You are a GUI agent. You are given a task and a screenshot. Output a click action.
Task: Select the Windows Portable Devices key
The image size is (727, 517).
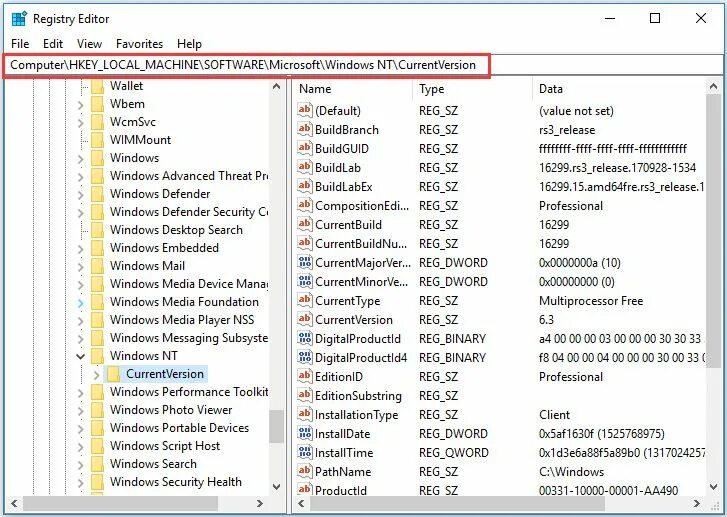[179, 428]
